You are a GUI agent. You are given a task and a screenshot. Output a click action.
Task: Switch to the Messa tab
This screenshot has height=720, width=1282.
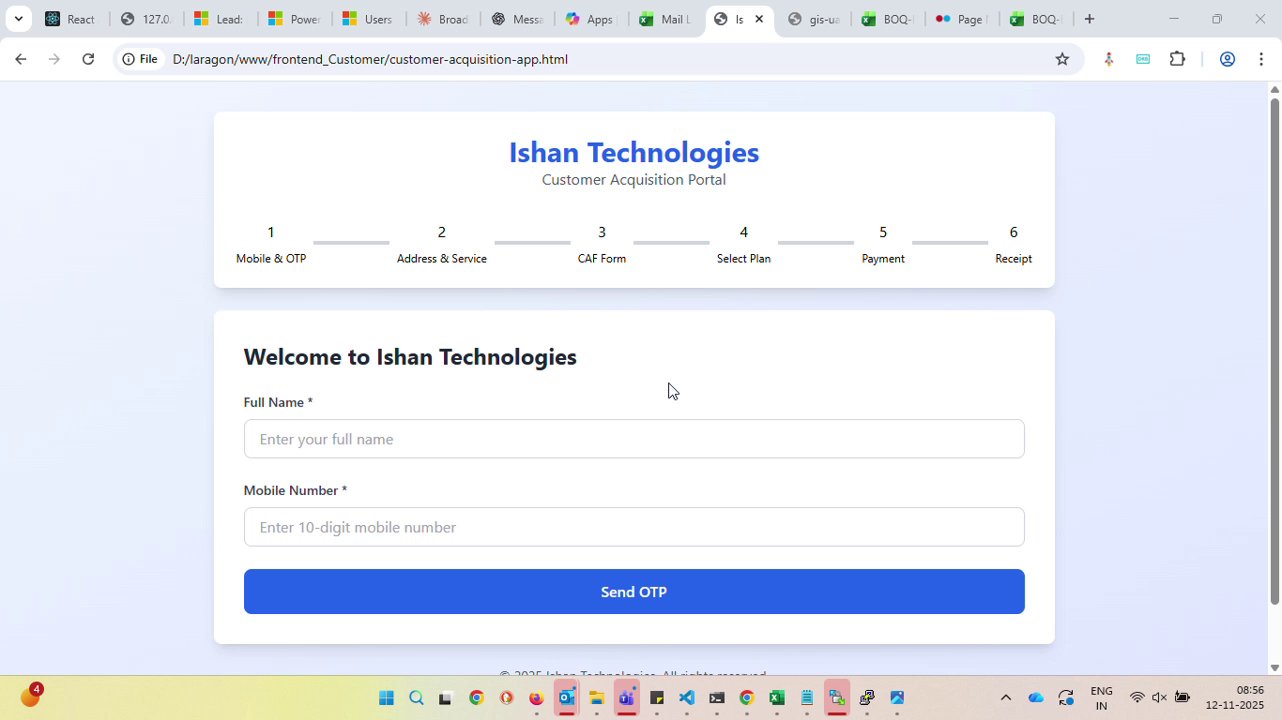tap(515, 19)
